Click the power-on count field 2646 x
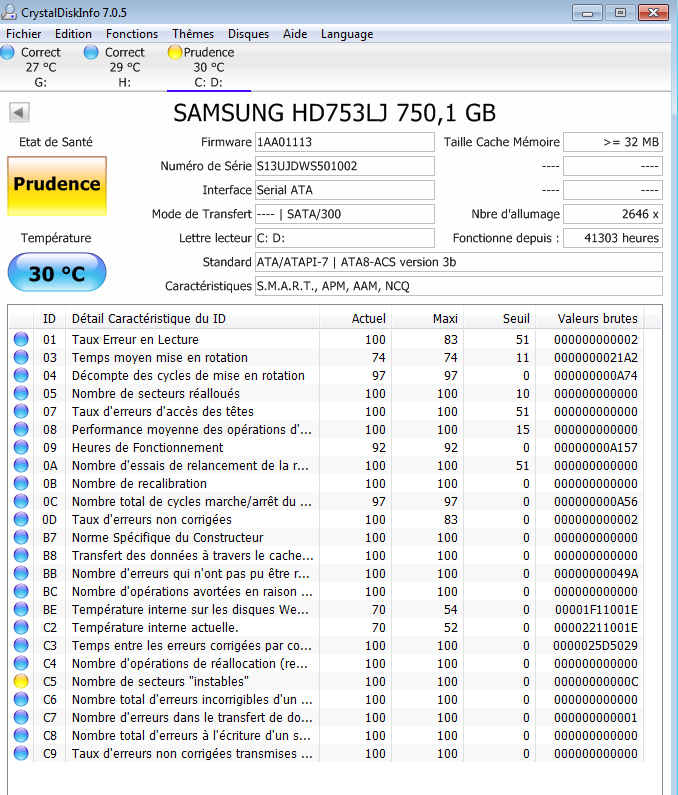This screenshot has height=795, width=678. click(x=613, y=214)
